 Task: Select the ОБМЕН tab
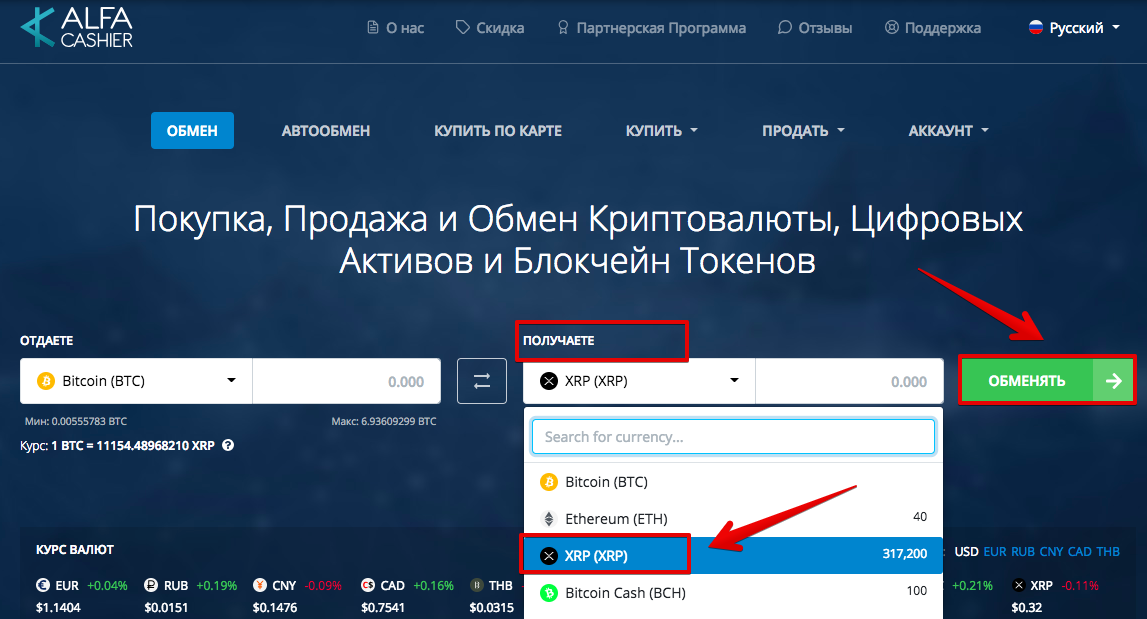[192, 130]
